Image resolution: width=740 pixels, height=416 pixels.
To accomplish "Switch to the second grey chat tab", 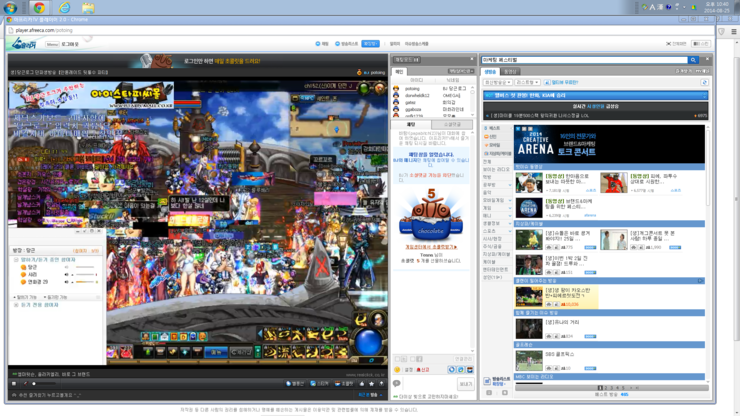I will (452, 124).
